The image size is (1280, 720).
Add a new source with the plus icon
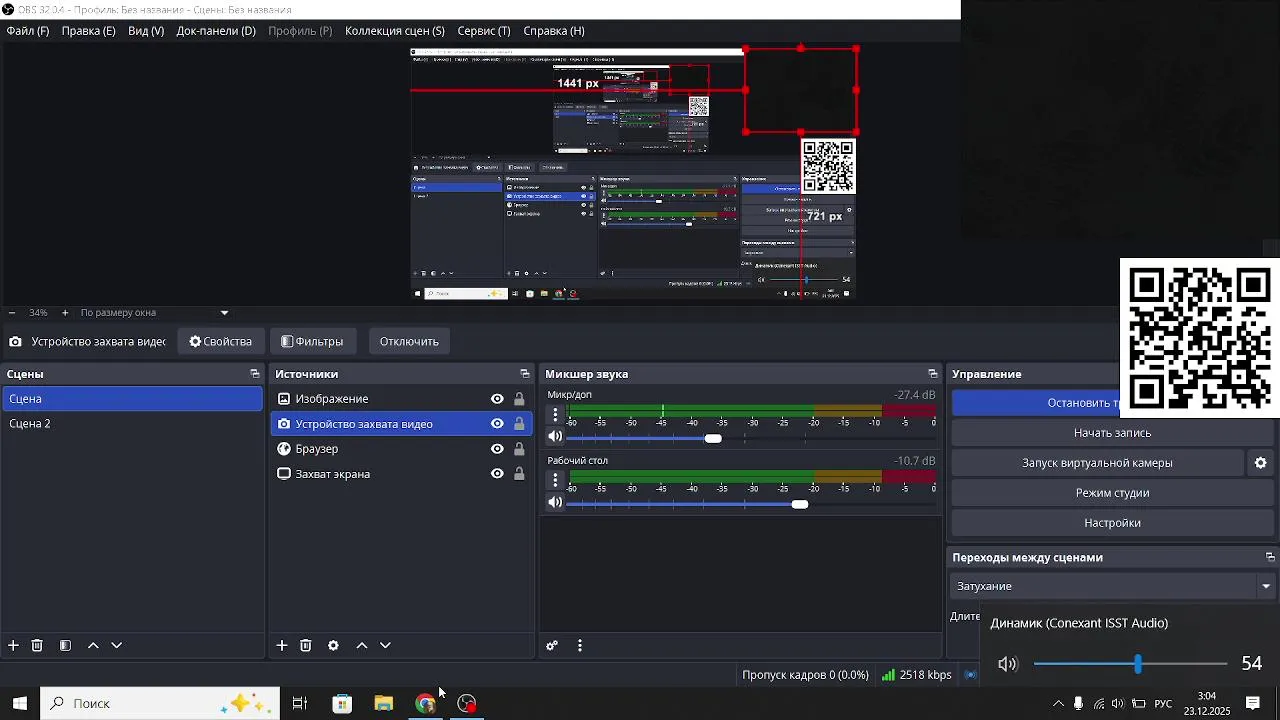click(x=282, y=646)
